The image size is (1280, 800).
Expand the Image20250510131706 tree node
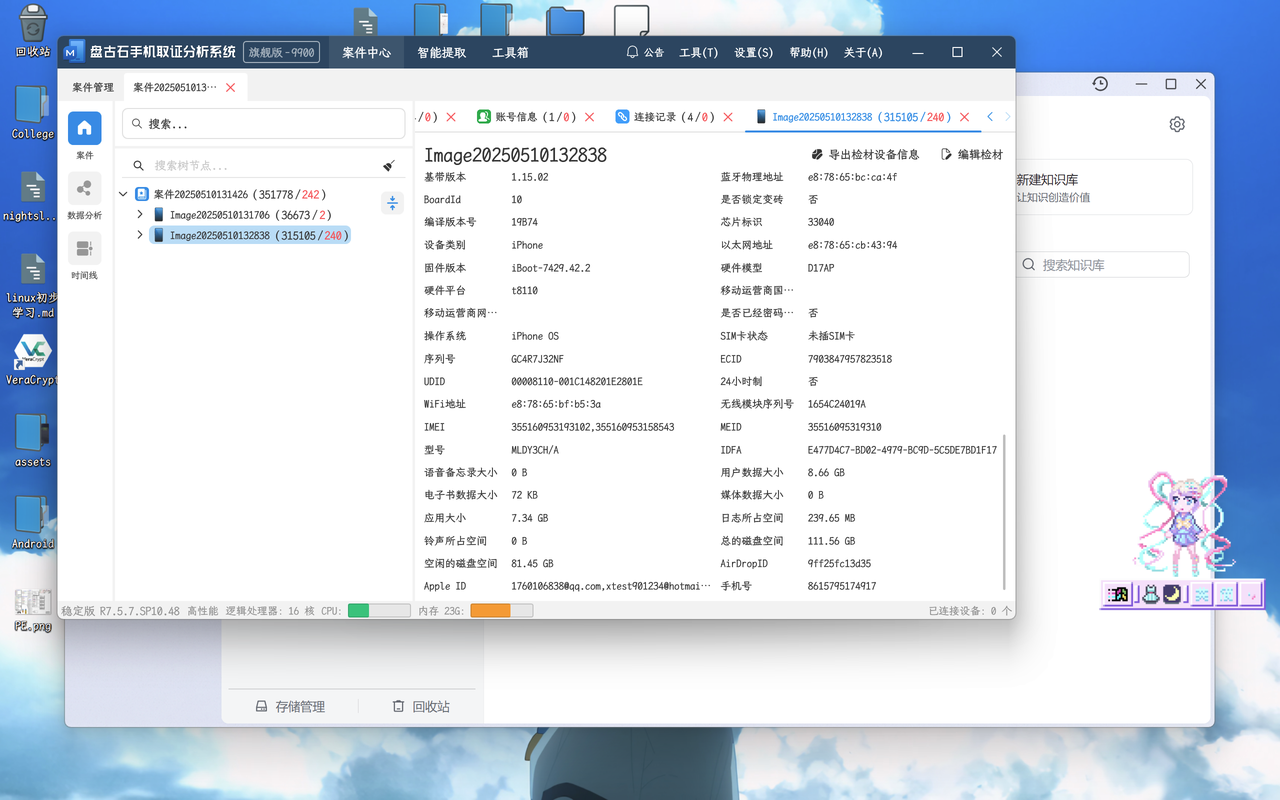tap(140, 215)
